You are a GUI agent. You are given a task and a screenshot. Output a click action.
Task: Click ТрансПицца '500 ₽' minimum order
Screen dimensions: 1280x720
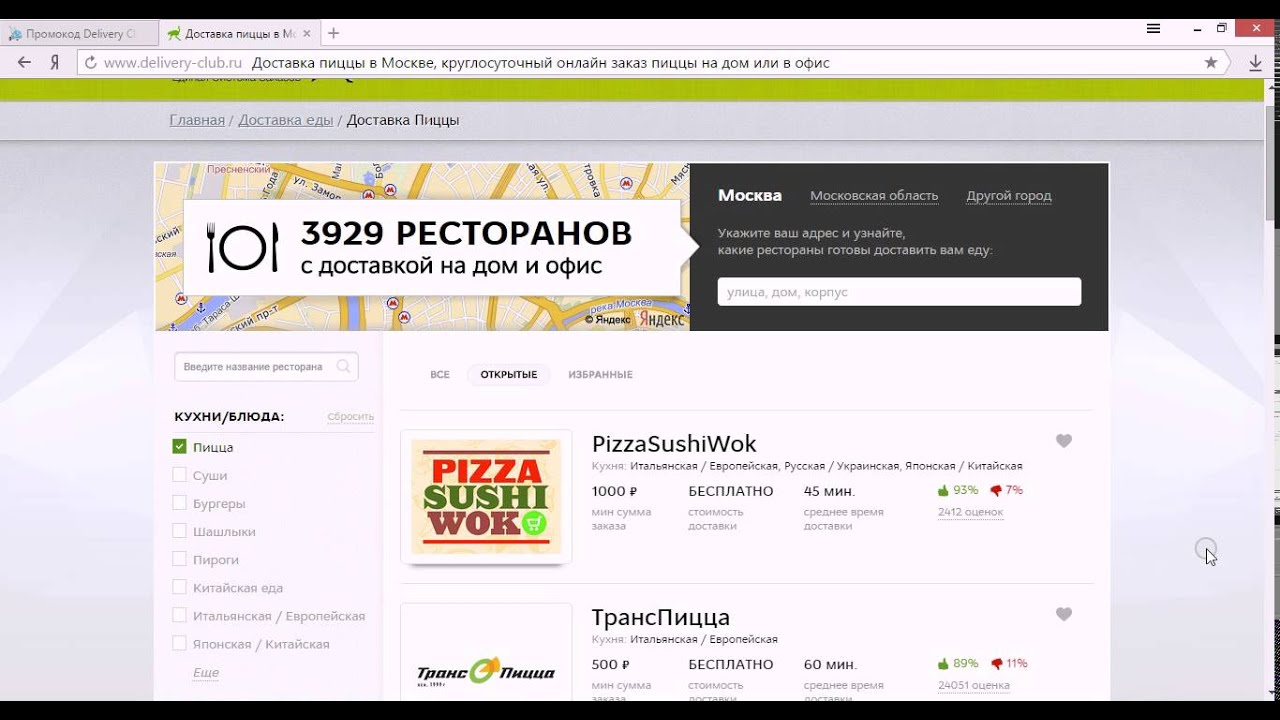click(610, 664)
